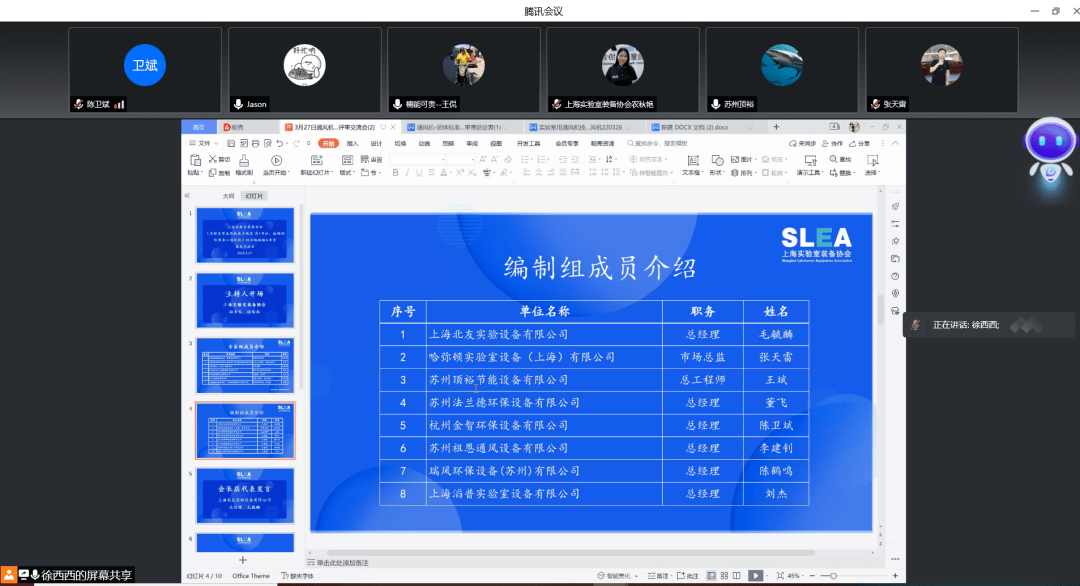Switch to Normal view in status bar

(712, 576)
